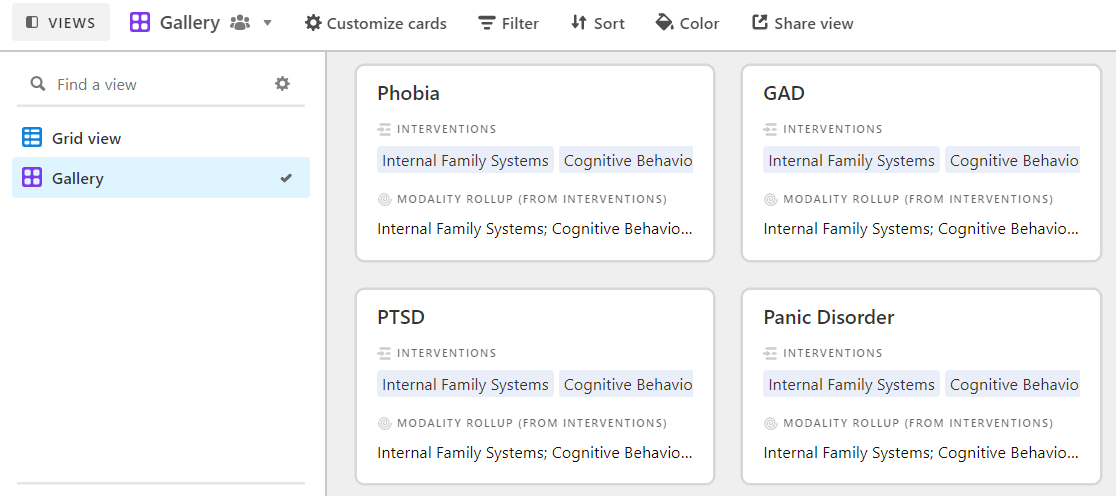Open the GAD record card
Screen dimensions: 1116x496
921,163
